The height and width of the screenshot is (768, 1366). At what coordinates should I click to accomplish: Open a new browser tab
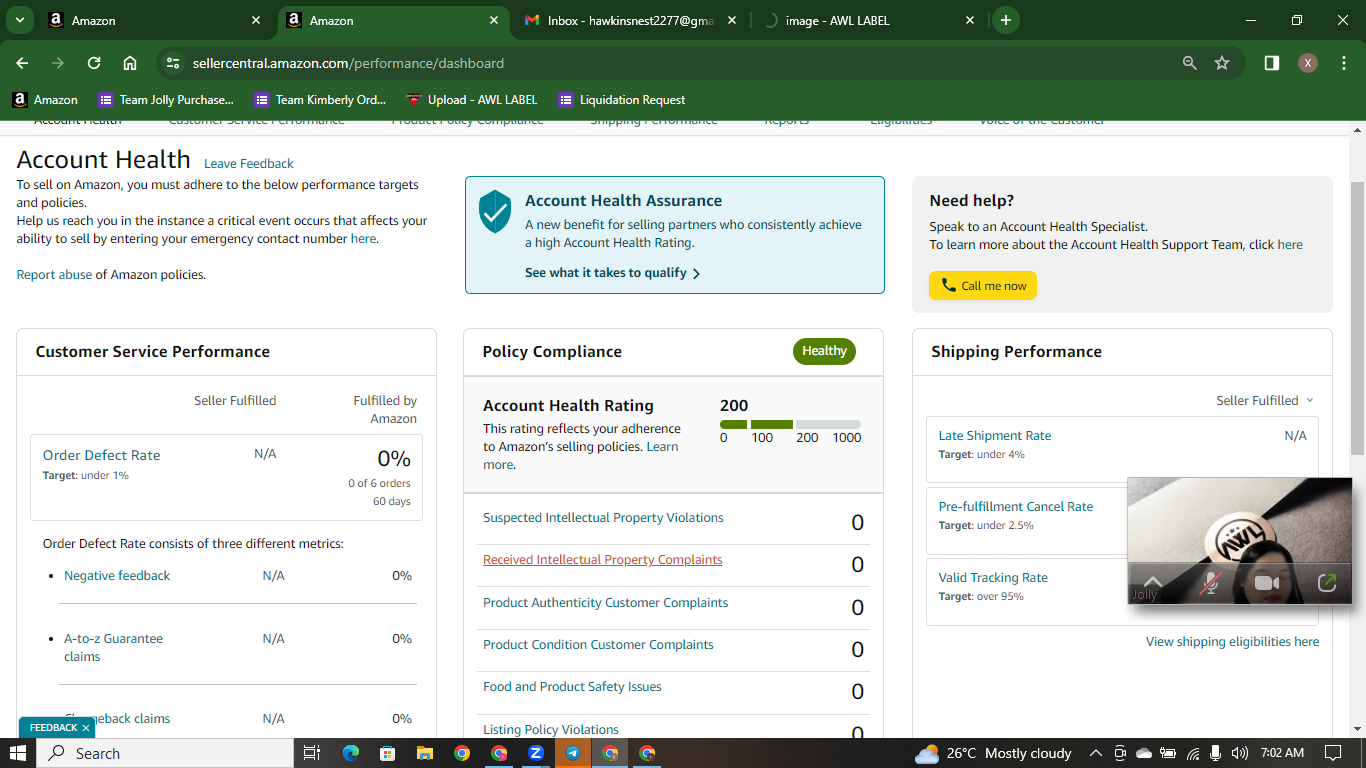tap(1005, 20)
